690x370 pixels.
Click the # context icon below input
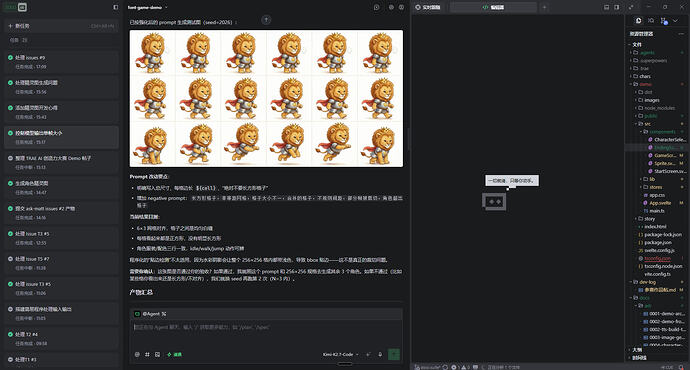pos(147,354)
